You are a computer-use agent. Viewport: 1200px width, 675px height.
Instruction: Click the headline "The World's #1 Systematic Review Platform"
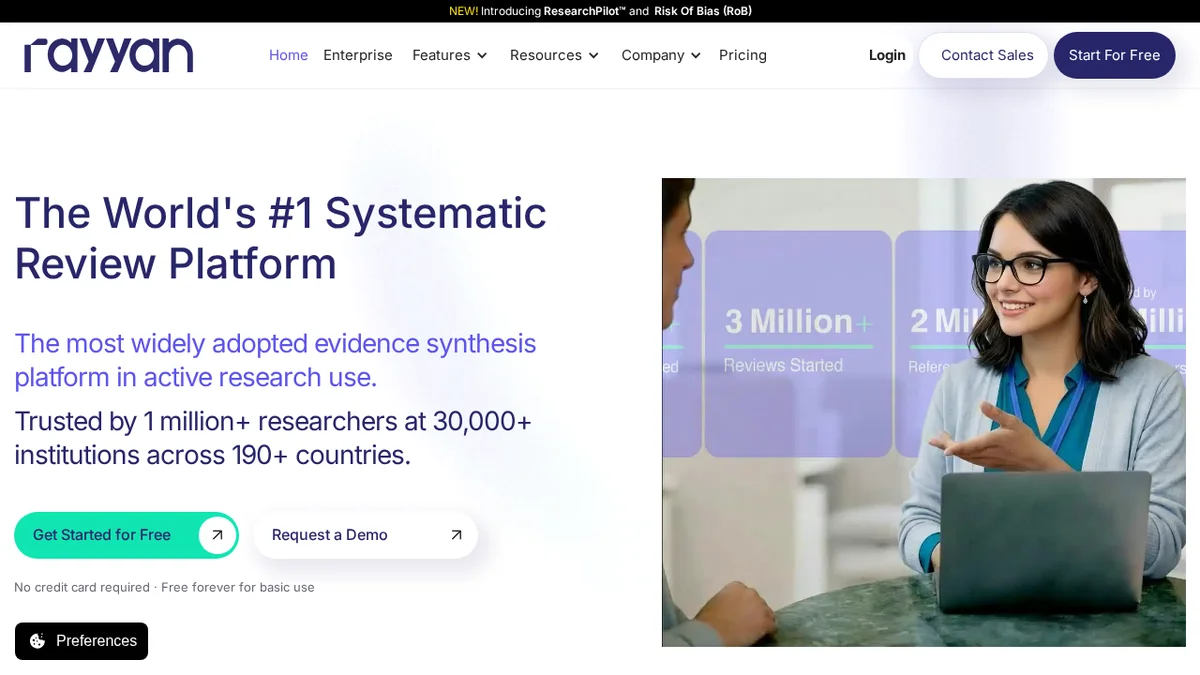(x=280, y=238)
